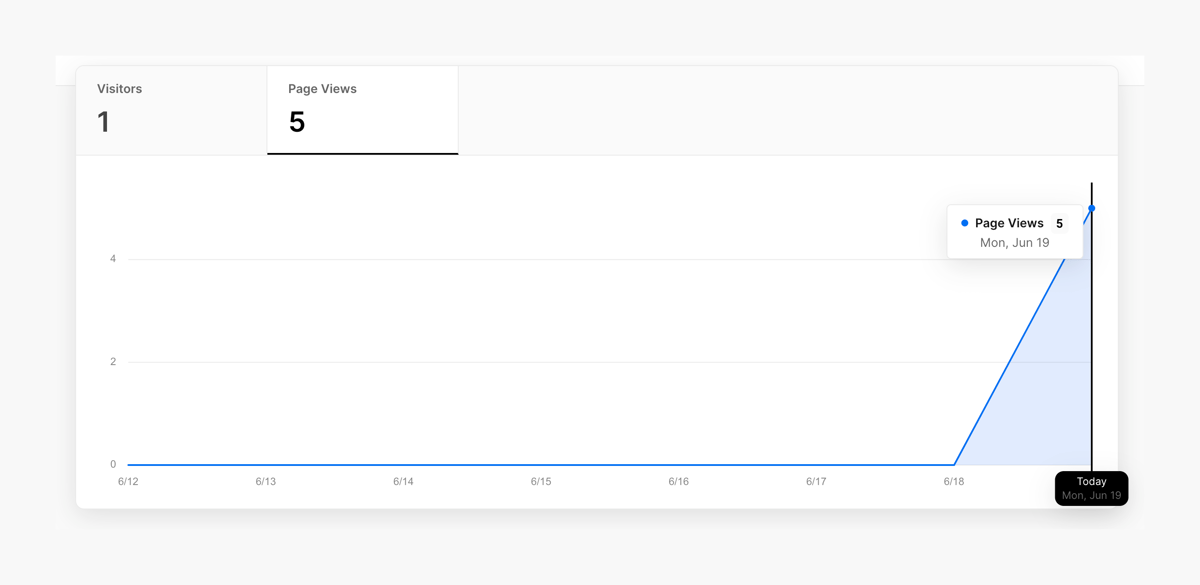
Task: Click the y-axis value 0
Action: click(x=113, y=464)
